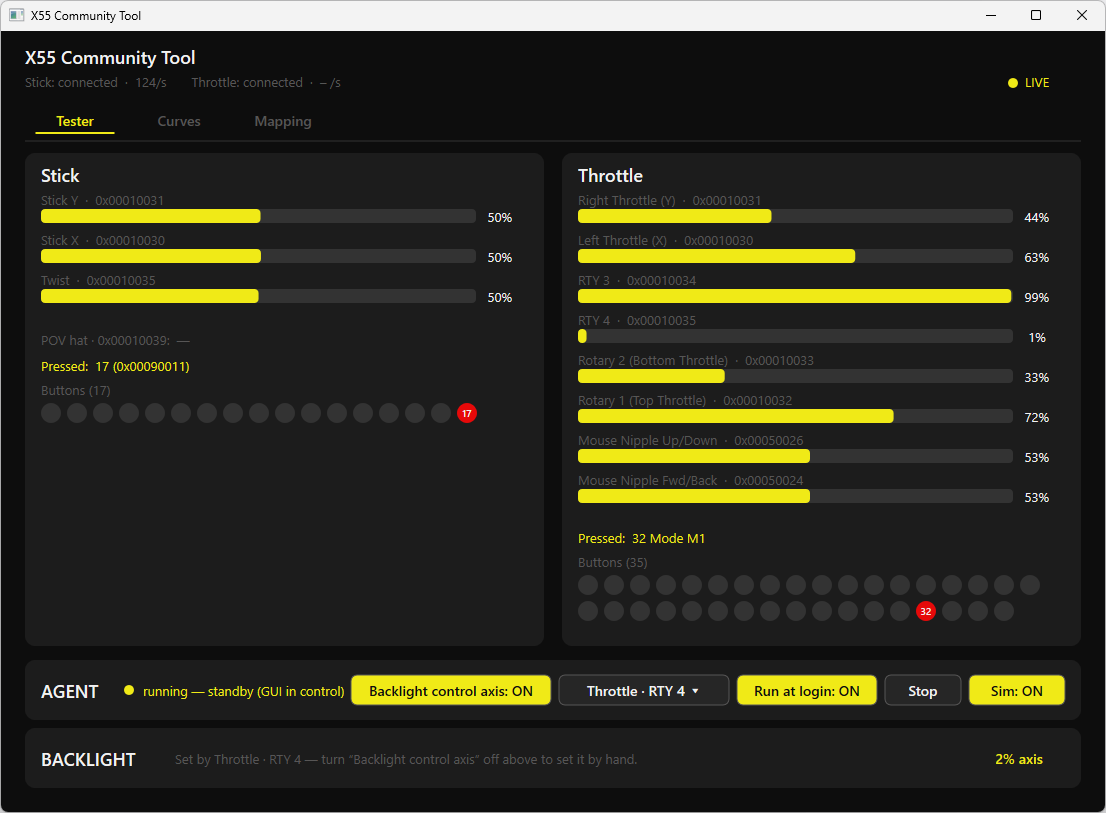The height and width of the screenshot is (813, 1106).
Task: Click the RTY 4 axis bar
Action: point(795,336)
